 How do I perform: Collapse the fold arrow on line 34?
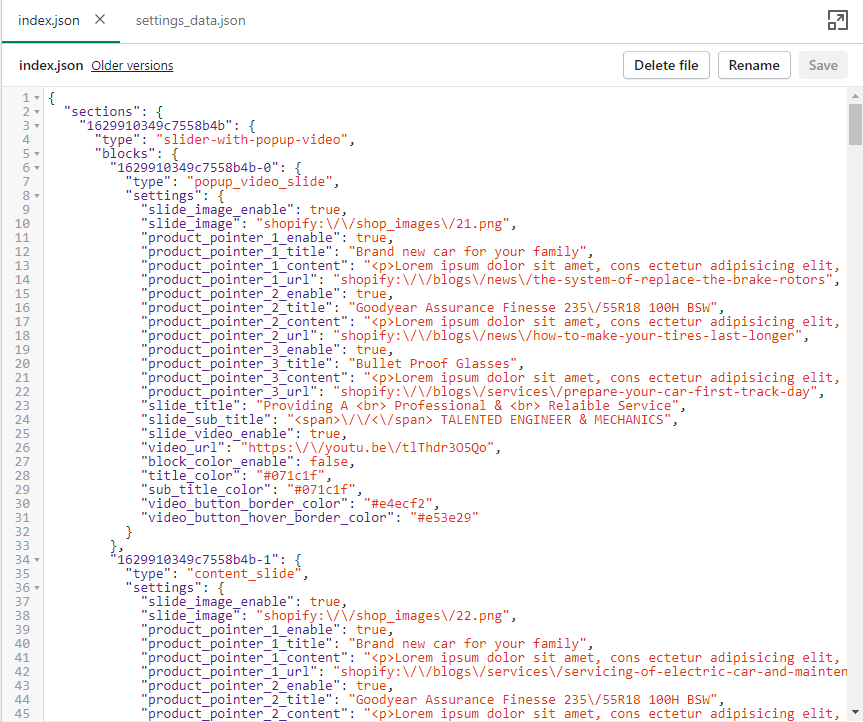(x=37, y=560)
